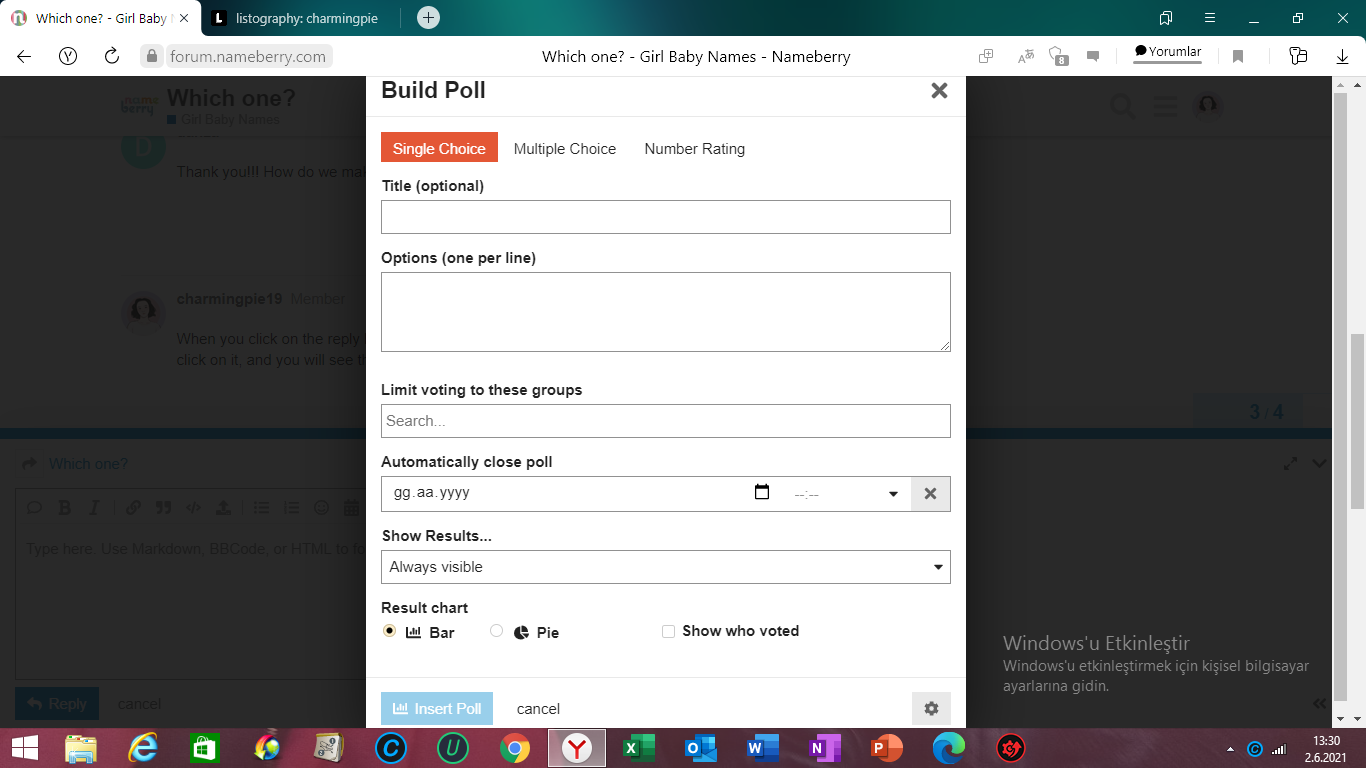Click the bold formatting button in editor
1366x768 pixels.
click(x=64, y=508)
